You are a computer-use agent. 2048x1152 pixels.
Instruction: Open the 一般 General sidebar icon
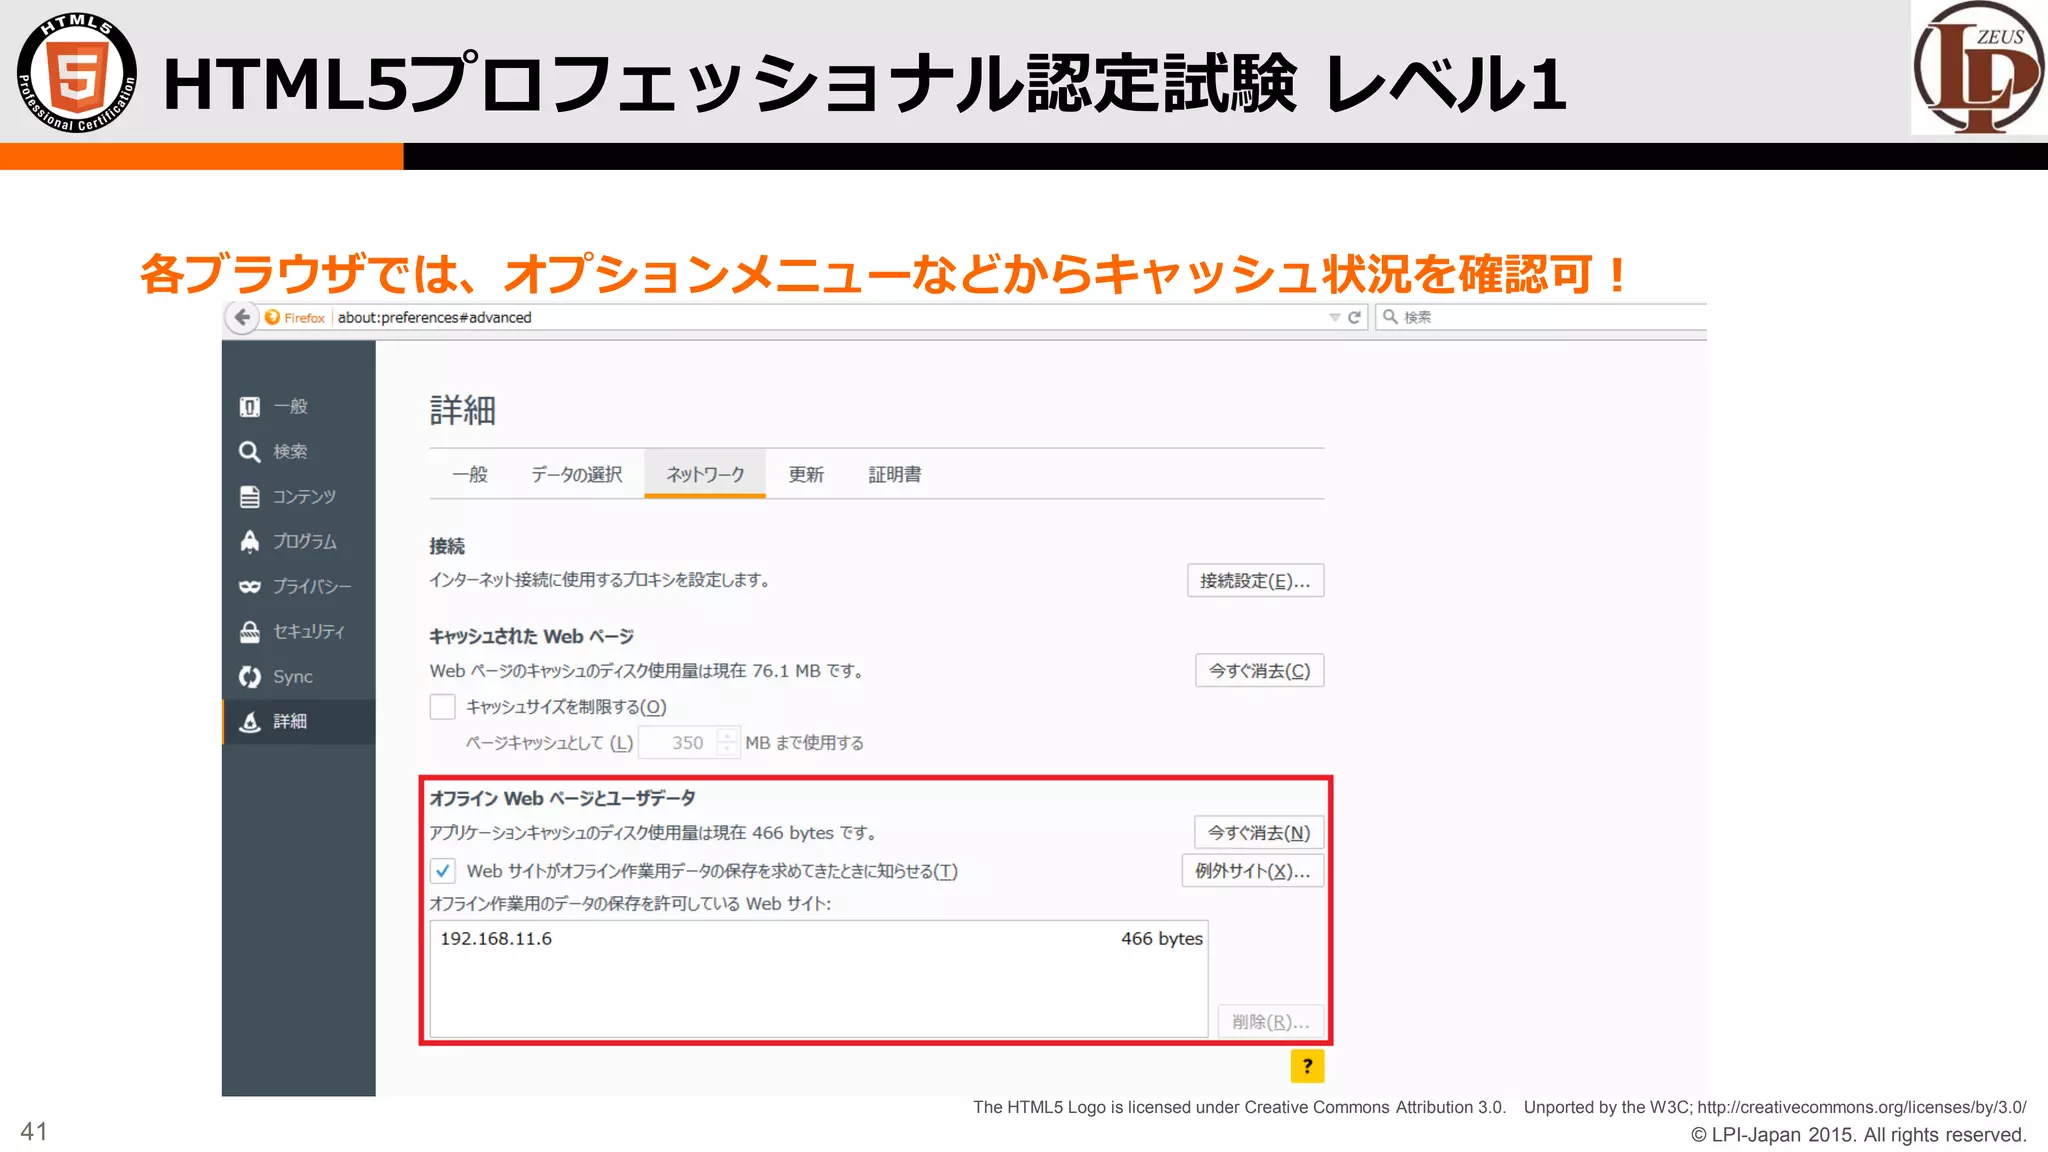(x=250, y=407)
